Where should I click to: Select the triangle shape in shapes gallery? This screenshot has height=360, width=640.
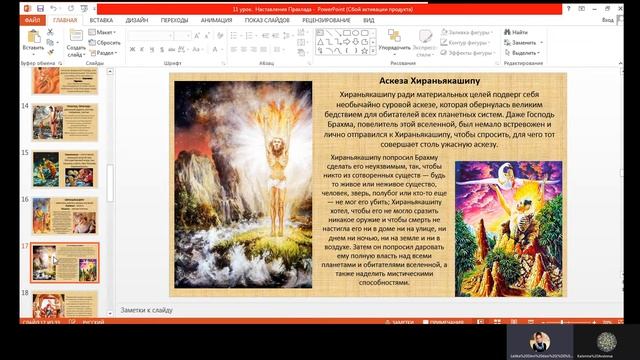click(x=320, y=42)
